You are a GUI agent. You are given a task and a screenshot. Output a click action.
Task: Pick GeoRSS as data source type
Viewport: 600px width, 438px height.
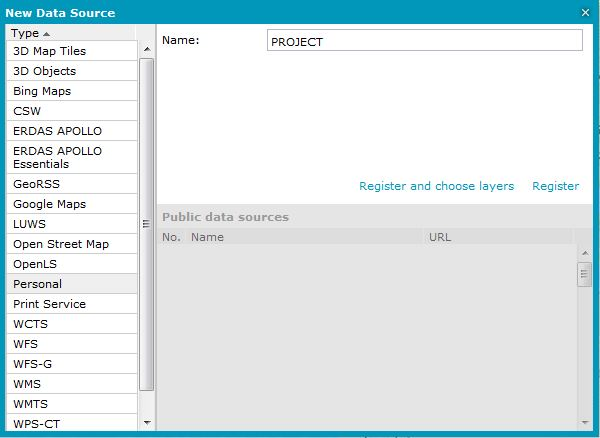point(72,184)
